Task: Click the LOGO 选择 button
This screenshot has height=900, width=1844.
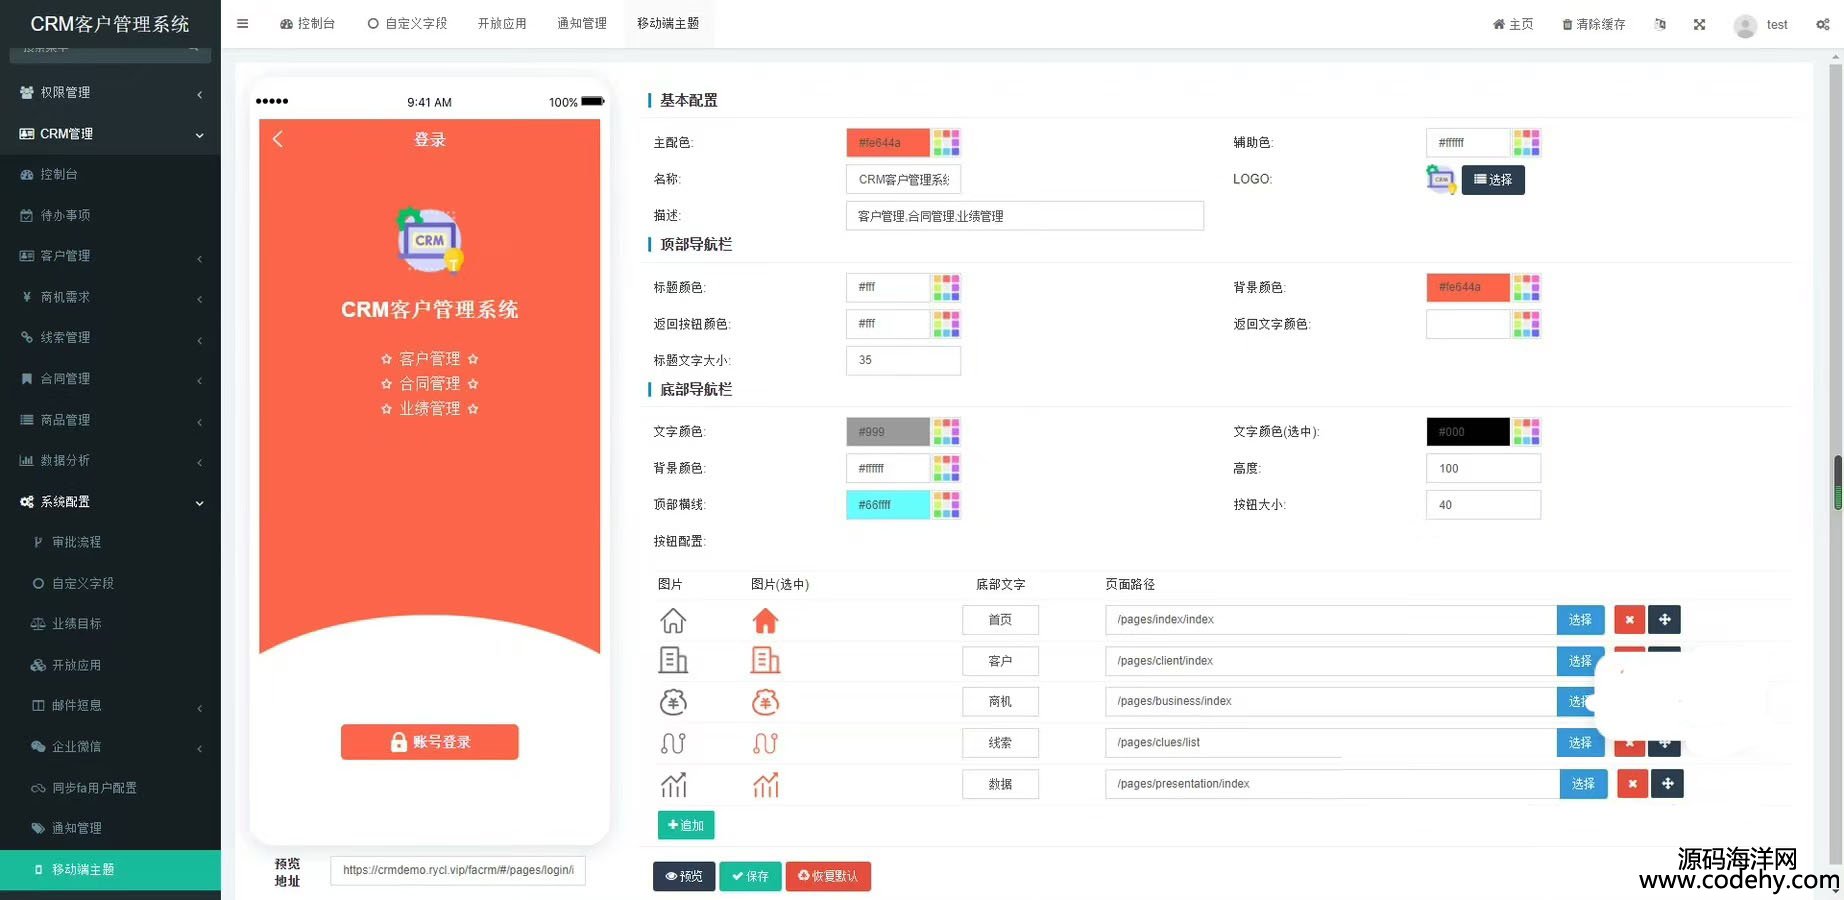Action: point(1493,180)
